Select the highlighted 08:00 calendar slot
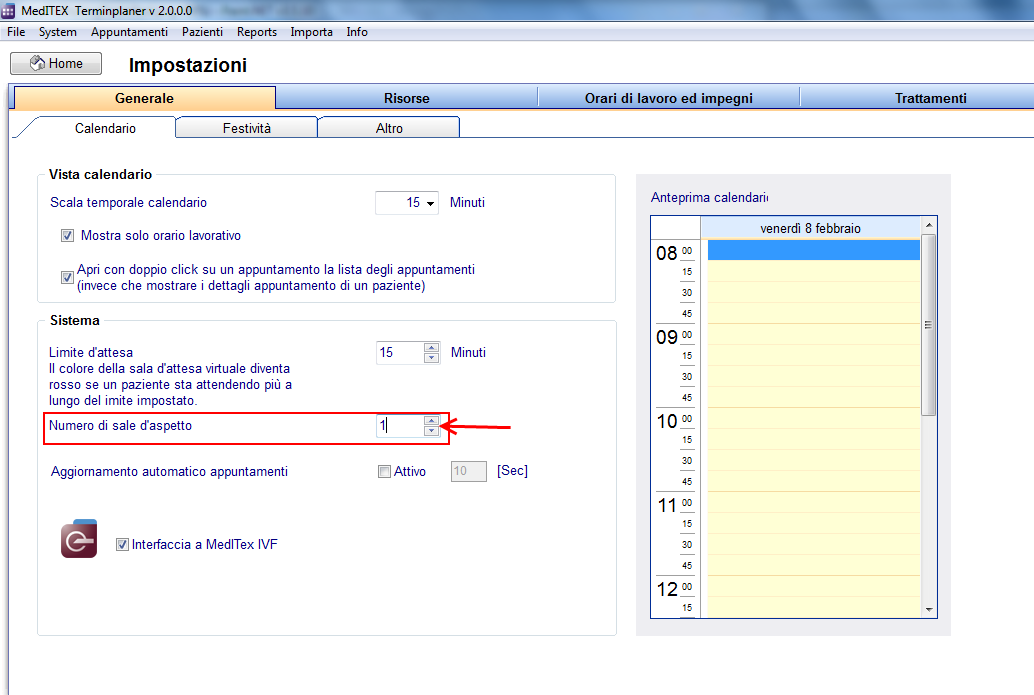 coord(814,250)
